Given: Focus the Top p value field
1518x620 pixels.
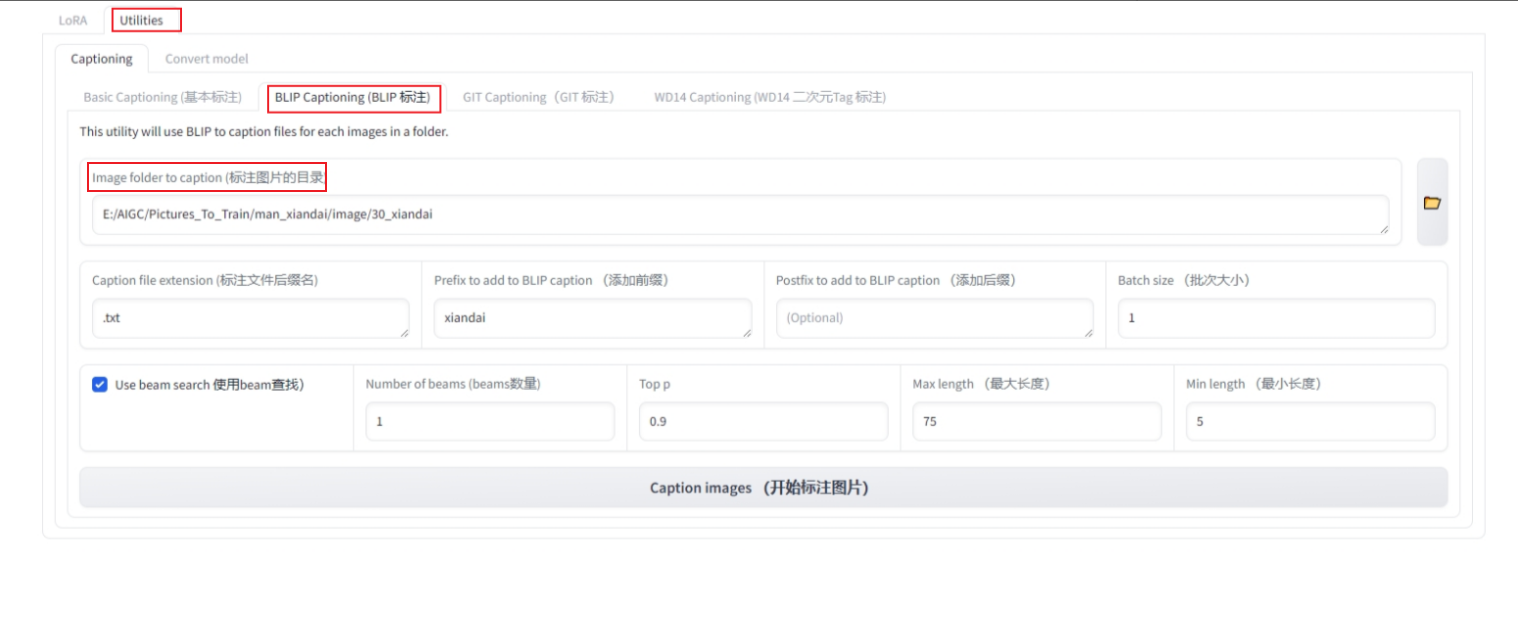Looking at the screenshot, I should tap(763, 422).
